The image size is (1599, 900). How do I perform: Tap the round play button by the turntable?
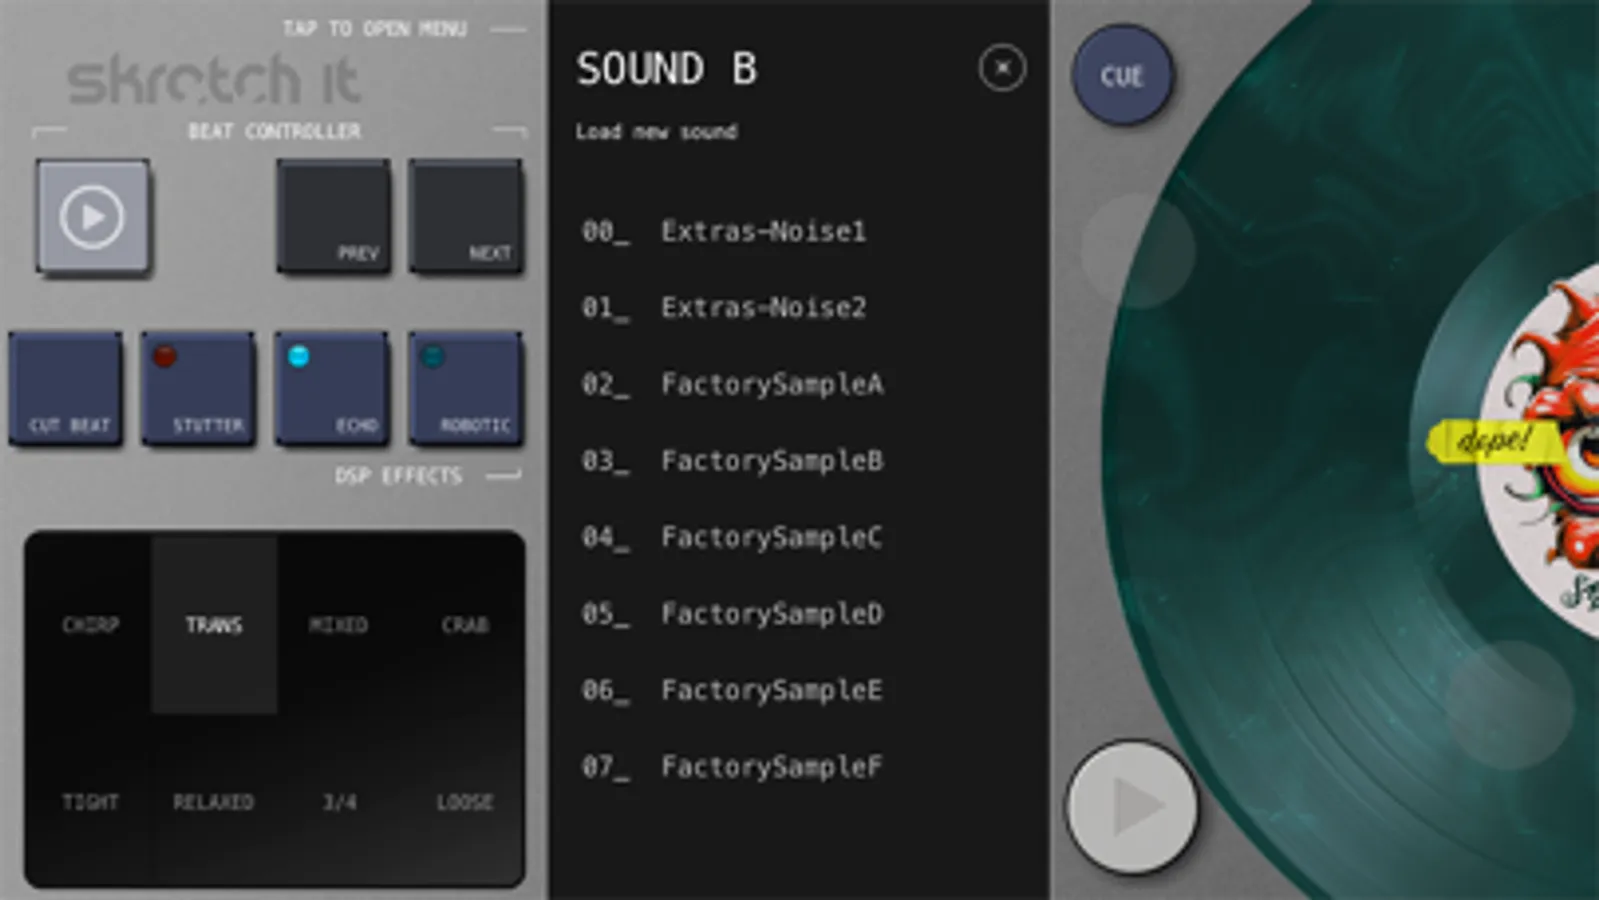pos(1132,806)
